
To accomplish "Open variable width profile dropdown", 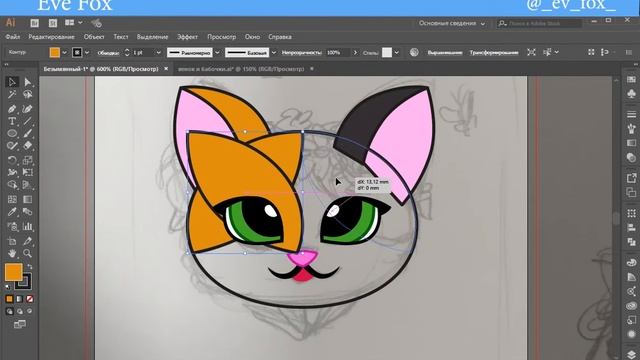I will pyautogui.click(x=217, y=53).
